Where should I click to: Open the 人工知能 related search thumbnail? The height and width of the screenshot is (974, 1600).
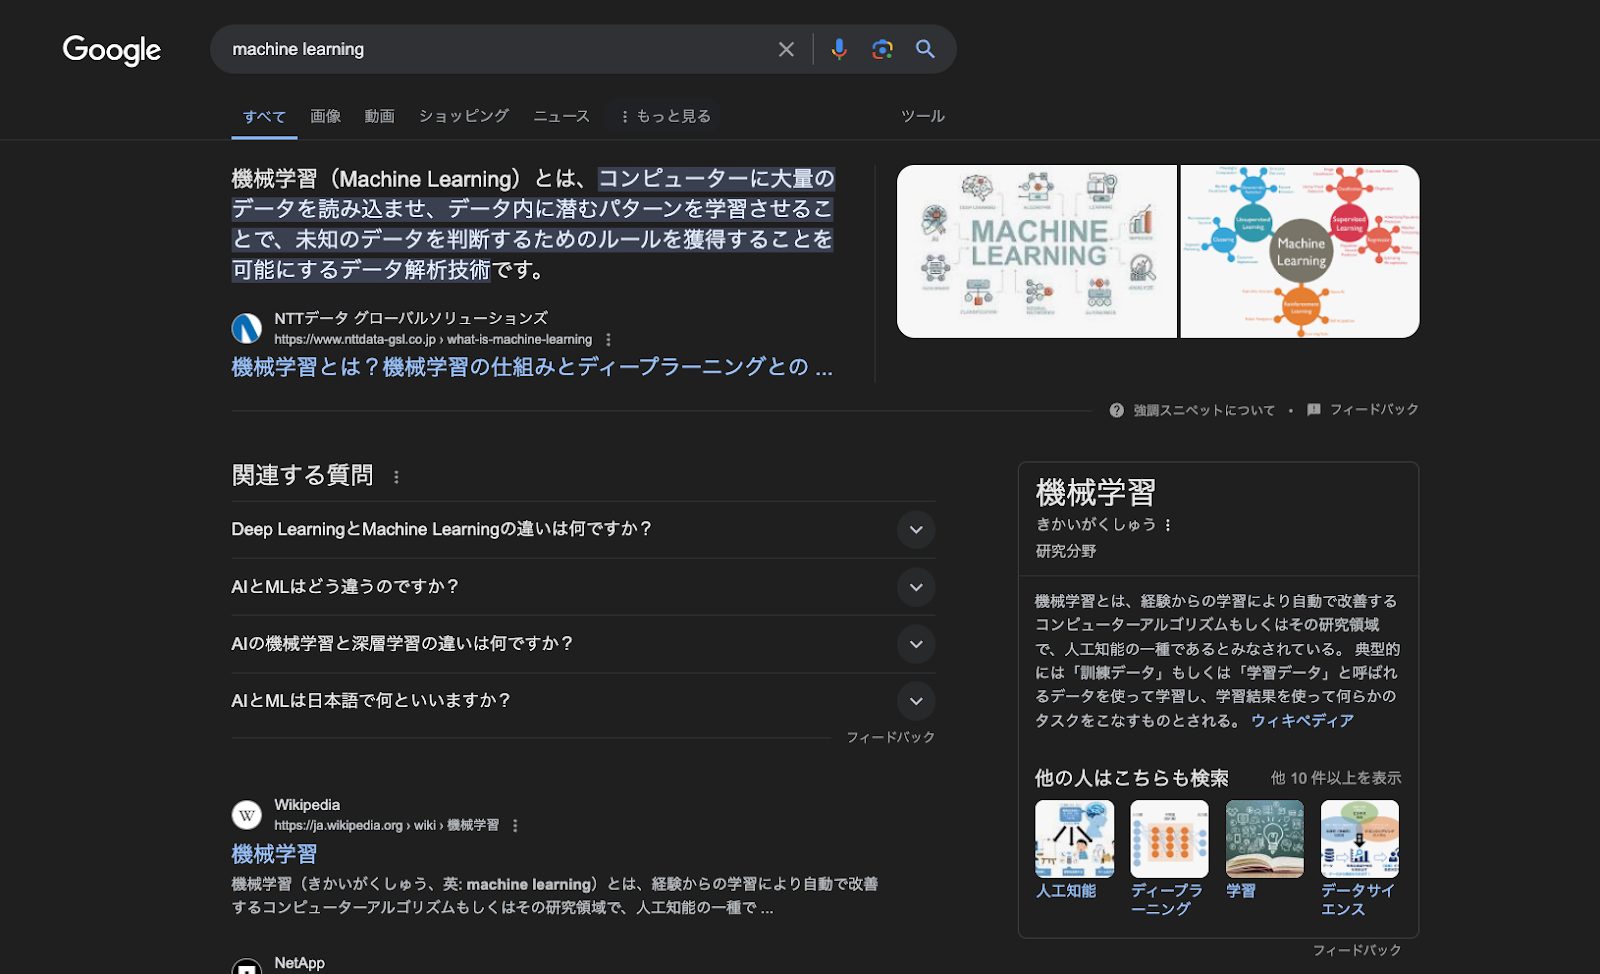[1074, 839]
